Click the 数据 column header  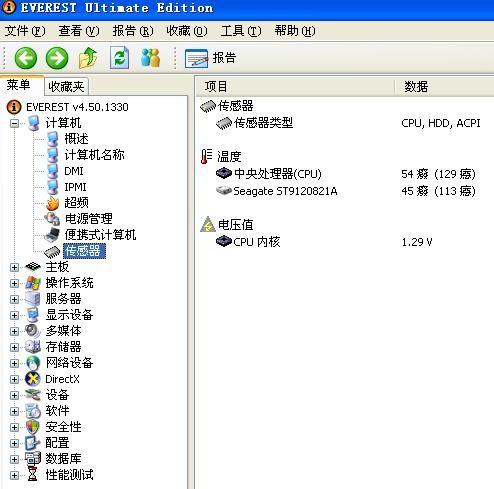coord(444,87)
